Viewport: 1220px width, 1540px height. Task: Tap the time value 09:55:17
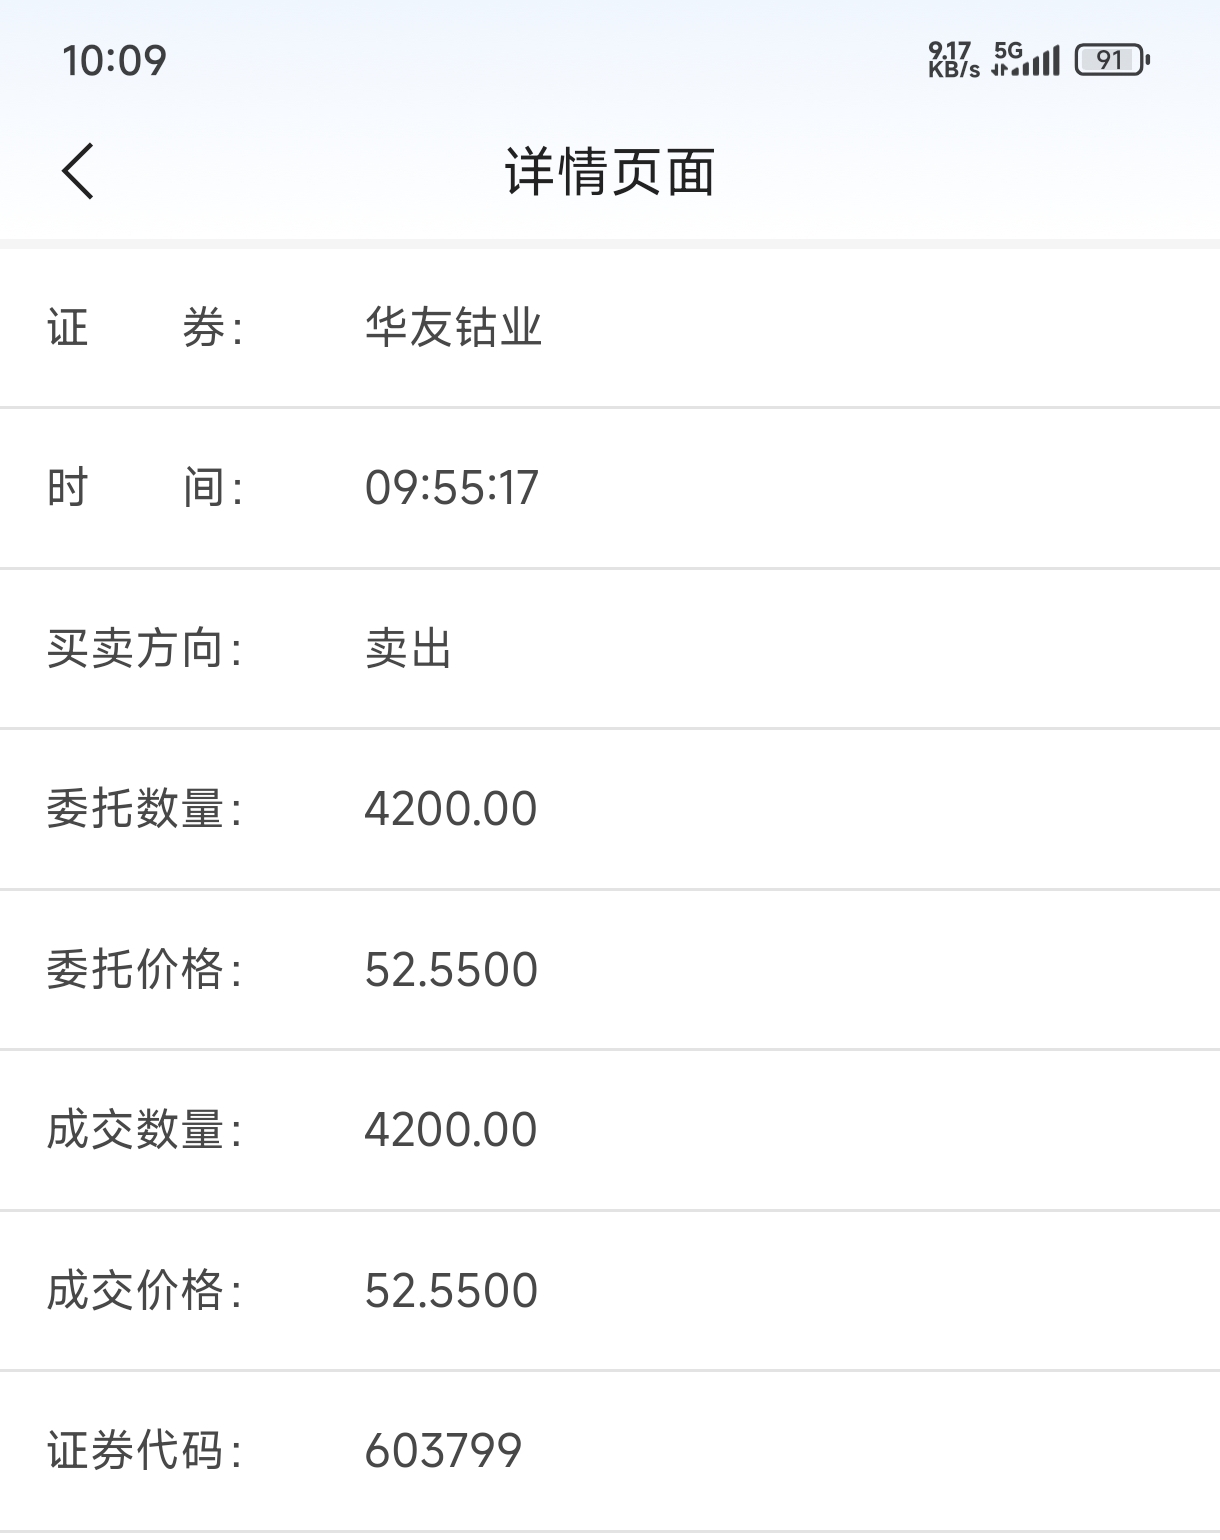pos(451,488)
